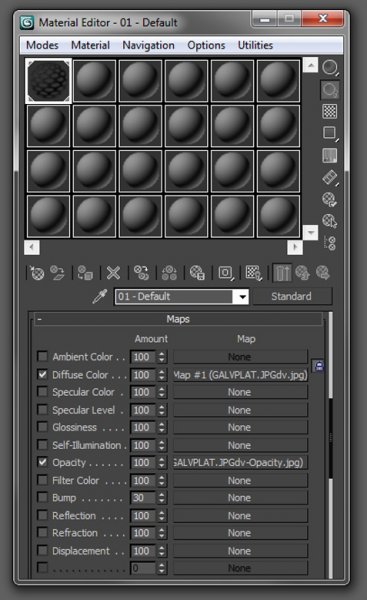The width and height of the screenshot is (367, 600).
Task: Click Select by Material icon
Action: [x=329, y=221]
